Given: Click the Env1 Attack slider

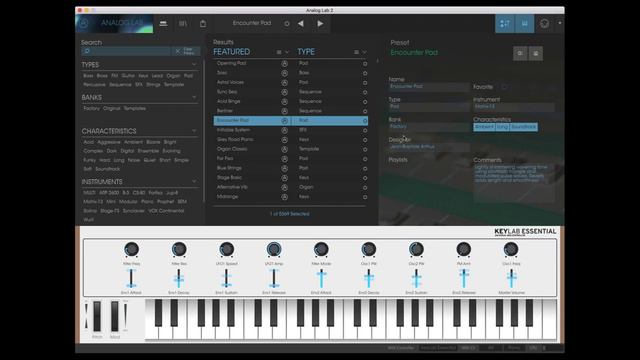Looking at the screenshot, I should (x=131, y=279).
